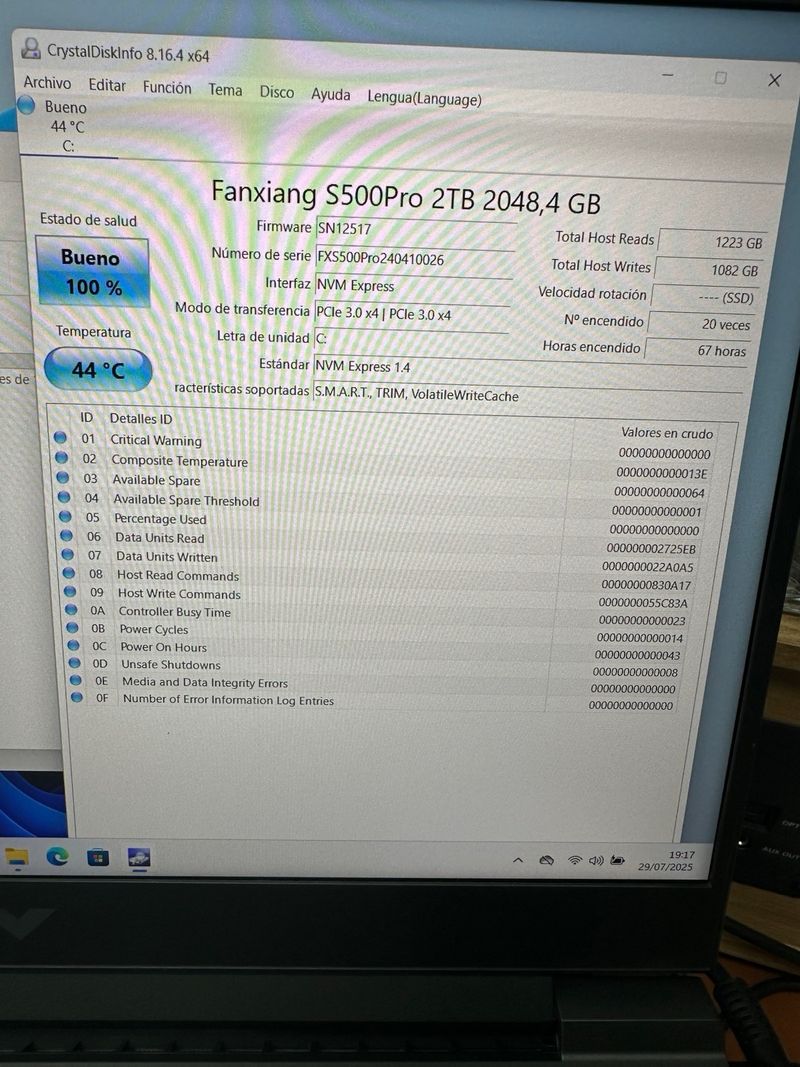Click raw value 00000000830A17
The width and height of the screenshot is (800, 1067).
point(646,585)
